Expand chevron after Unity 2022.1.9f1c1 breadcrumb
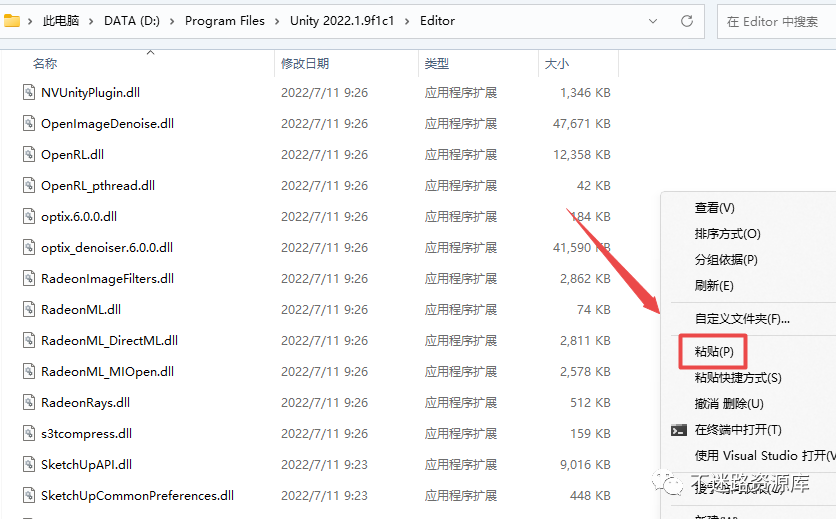Image resolution: width=836 pixels, height=519 pixels. [407, 21]
